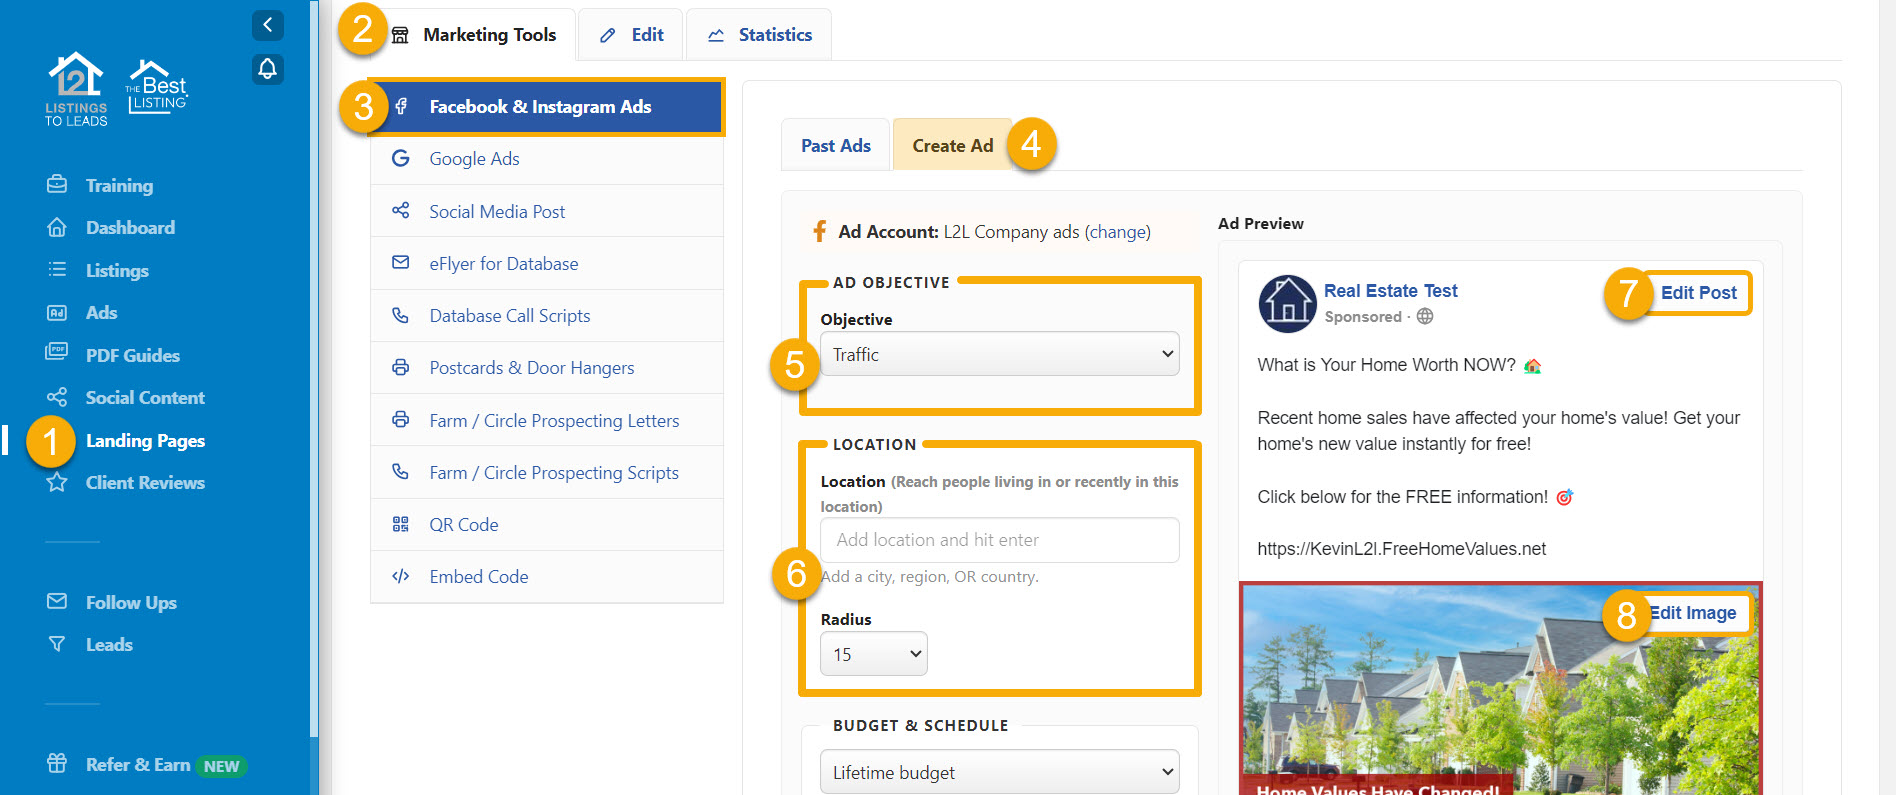Viewport: 1896px width, 795px height.
Task: Expand the Lifetime budget dropdown
Action: tap(999, 772)
